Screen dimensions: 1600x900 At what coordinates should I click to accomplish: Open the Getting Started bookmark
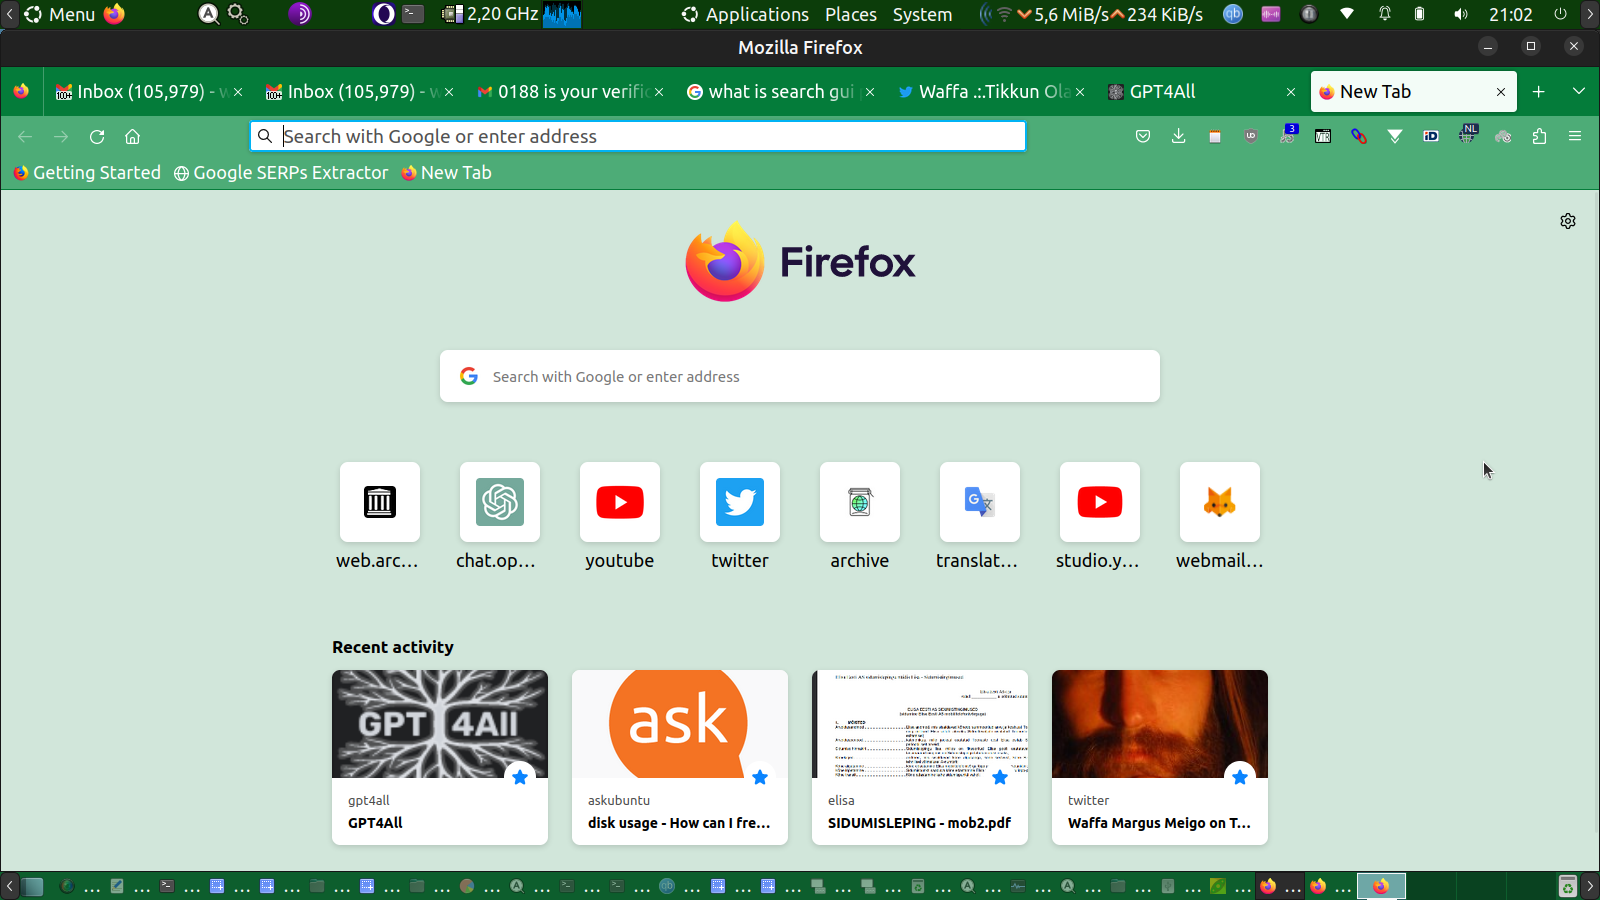(x=87, y=173)
